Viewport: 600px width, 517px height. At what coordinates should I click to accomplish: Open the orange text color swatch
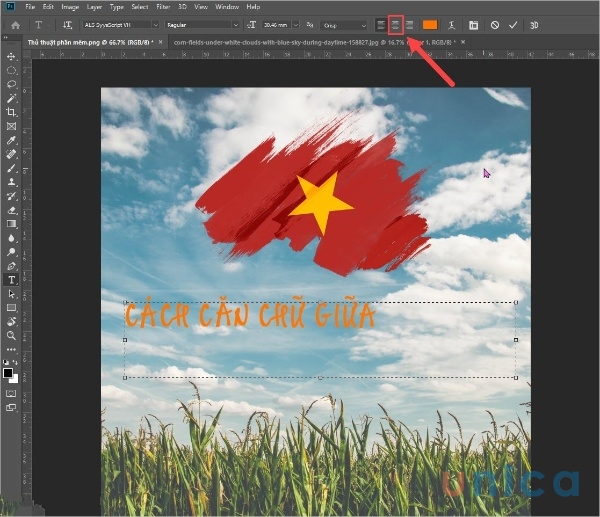coord(430,25)
